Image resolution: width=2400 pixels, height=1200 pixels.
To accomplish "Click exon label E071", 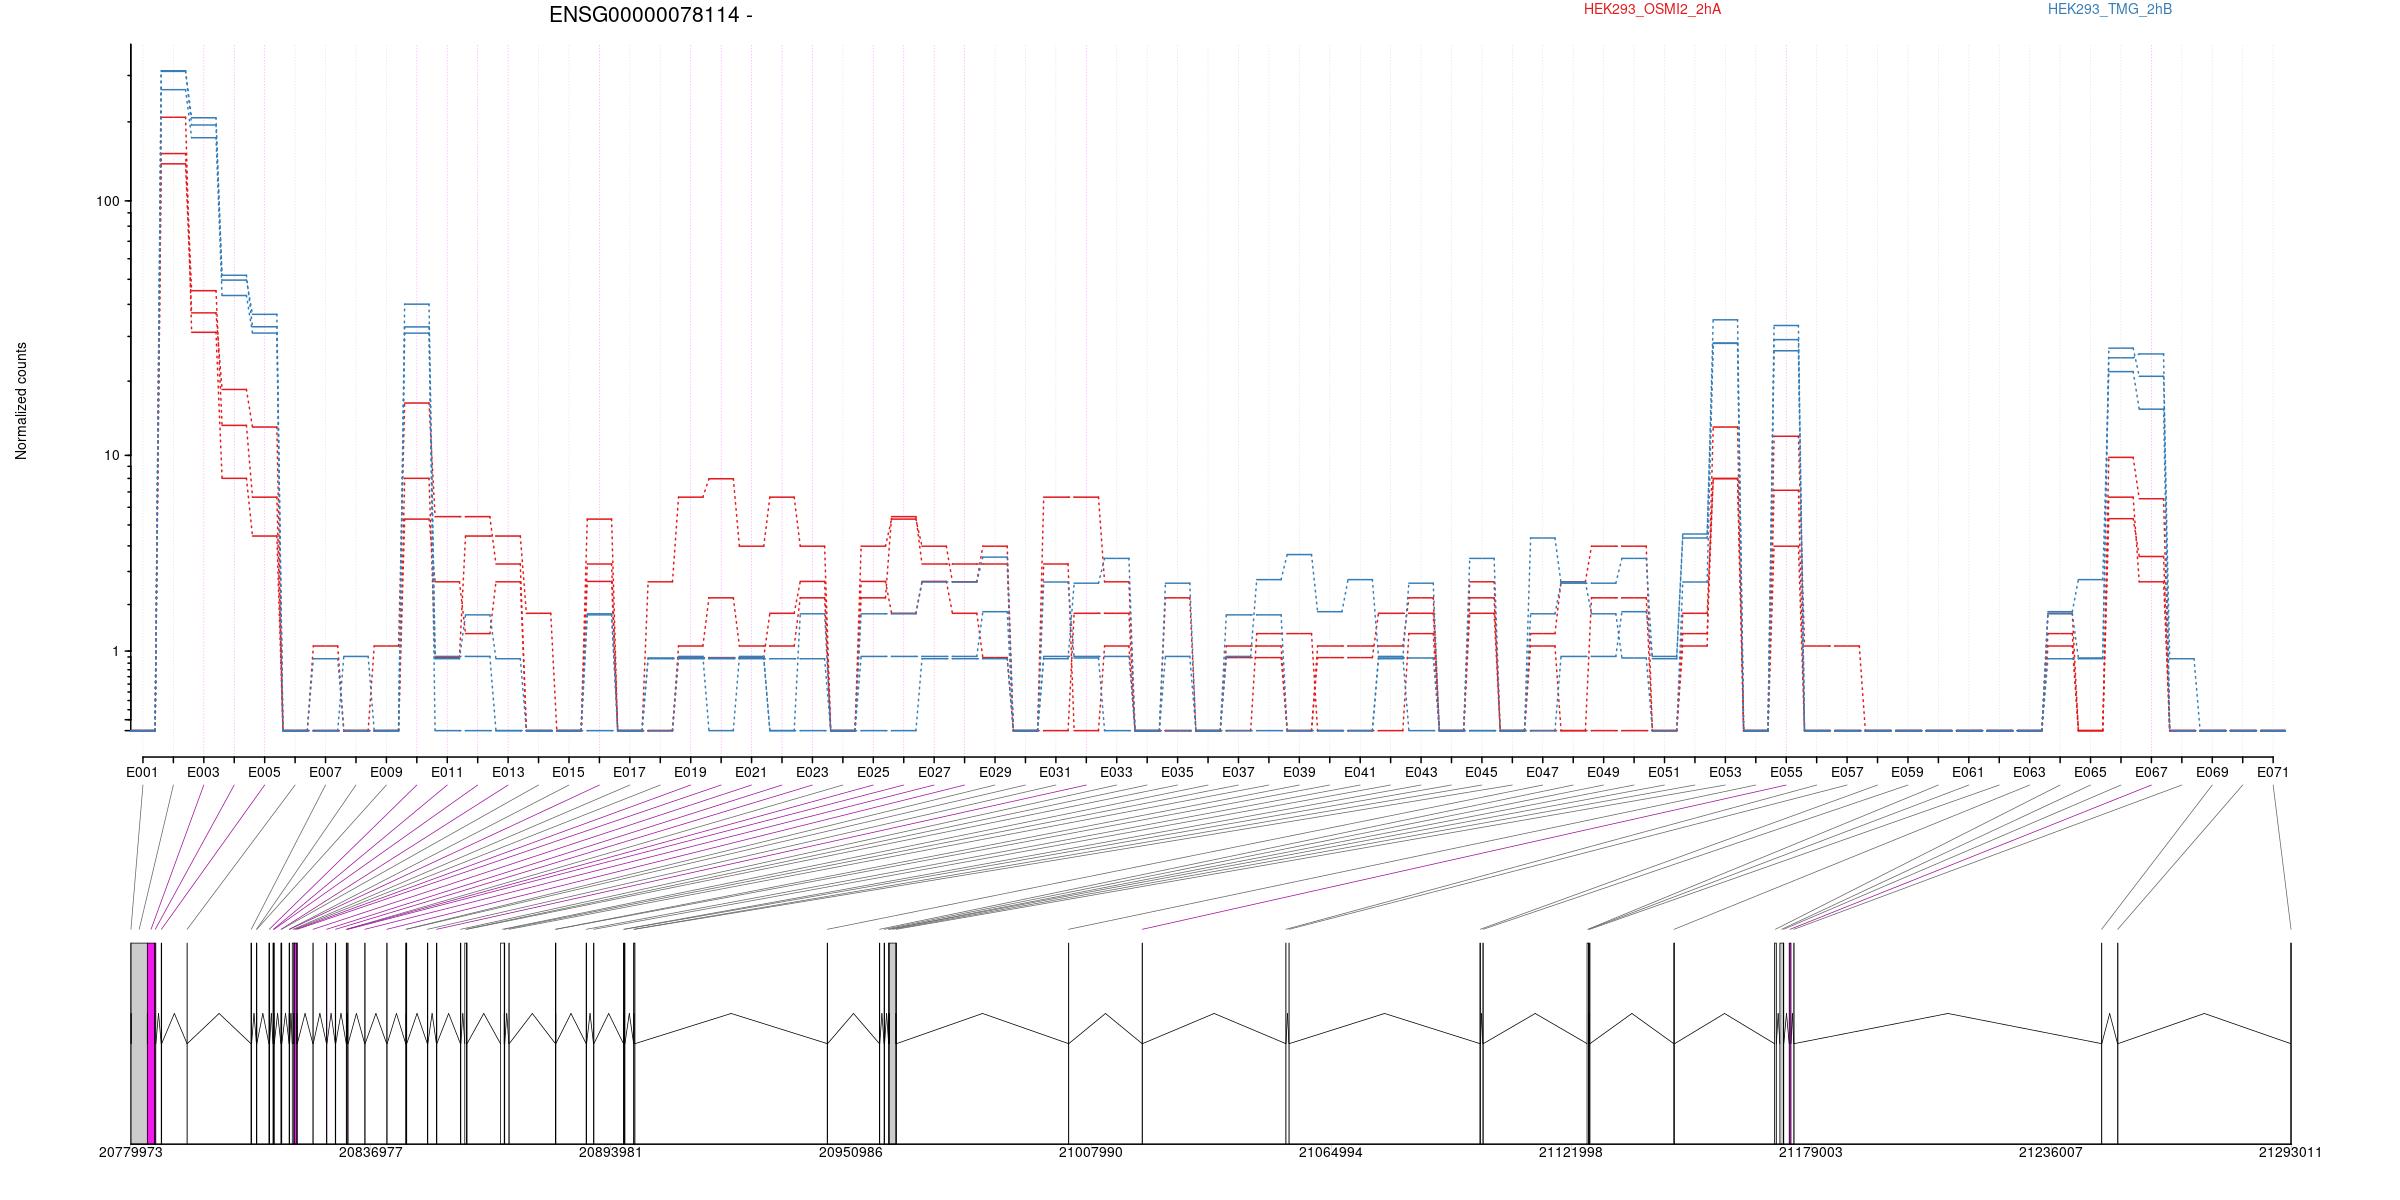I will pyautogui.click(x=2273, y=772).
